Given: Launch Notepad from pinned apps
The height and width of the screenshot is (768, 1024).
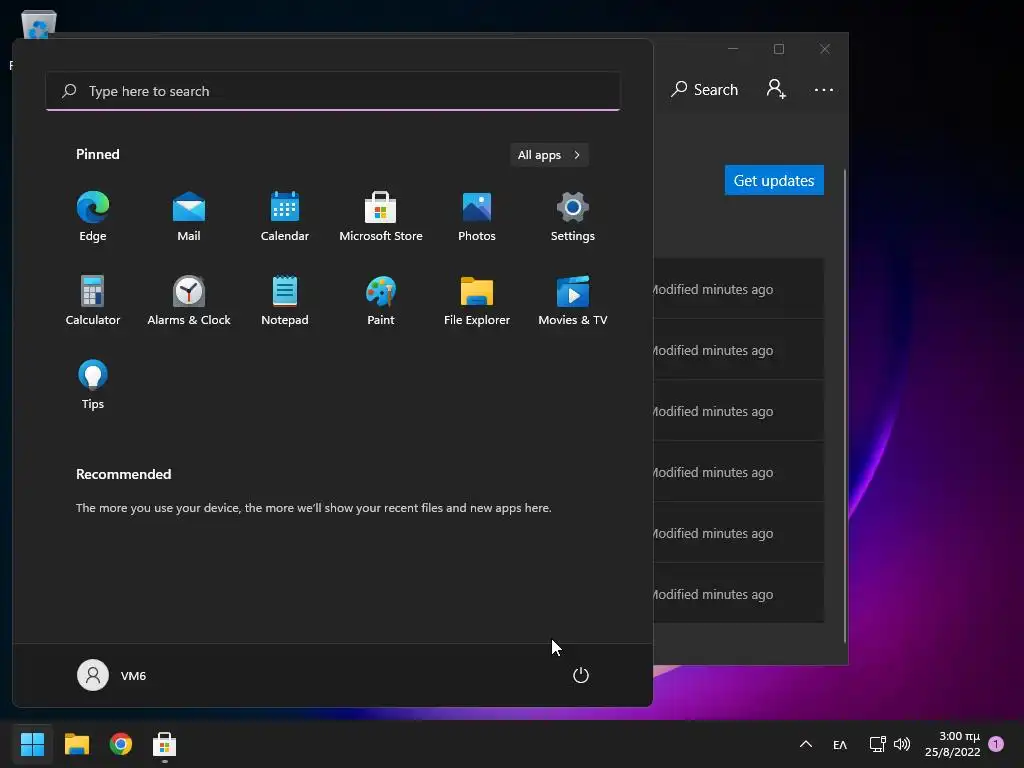Looking at the screenshot, I should 285,300.
